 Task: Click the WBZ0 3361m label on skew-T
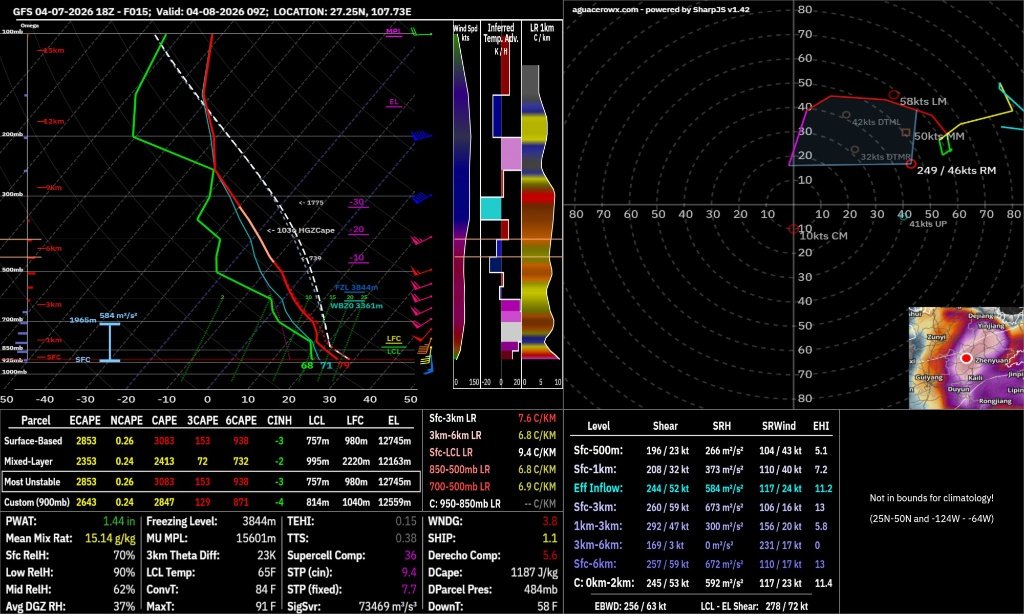pyautogui.click(x=357, y=305)
